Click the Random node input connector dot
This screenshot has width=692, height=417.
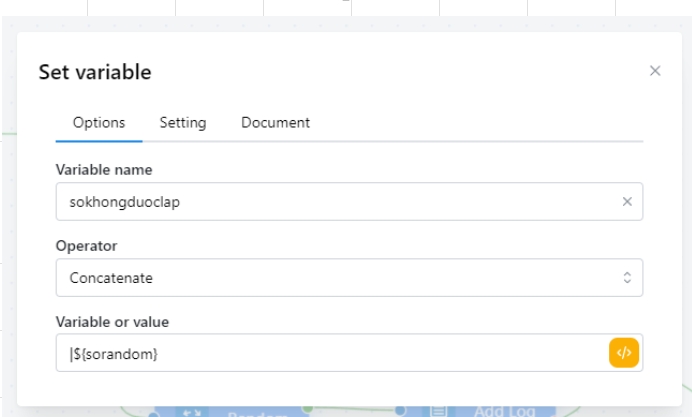click(x=153, y=412)
